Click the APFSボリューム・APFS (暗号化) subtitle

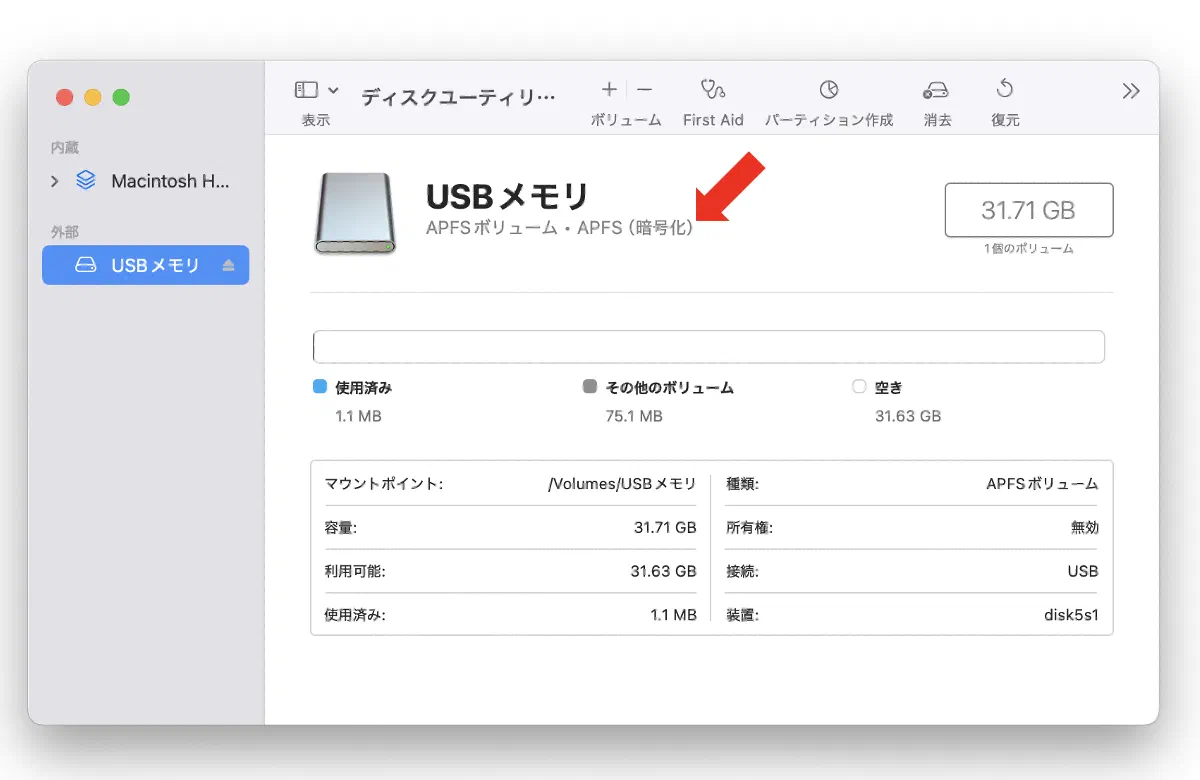click(x=560, y=228)
